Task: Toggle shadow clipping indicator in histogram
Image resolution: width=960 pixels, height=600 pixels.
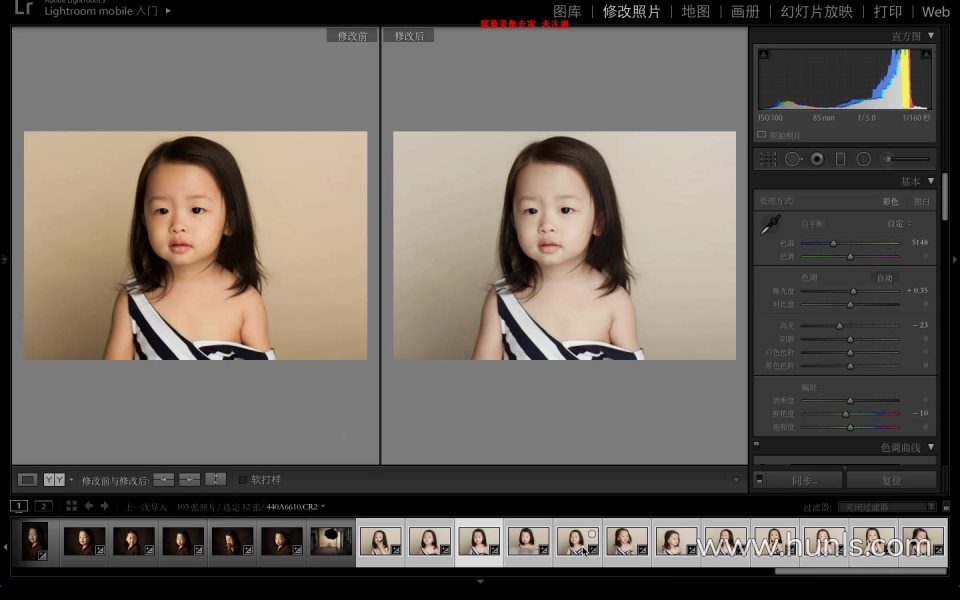Action: coord(763,52)
